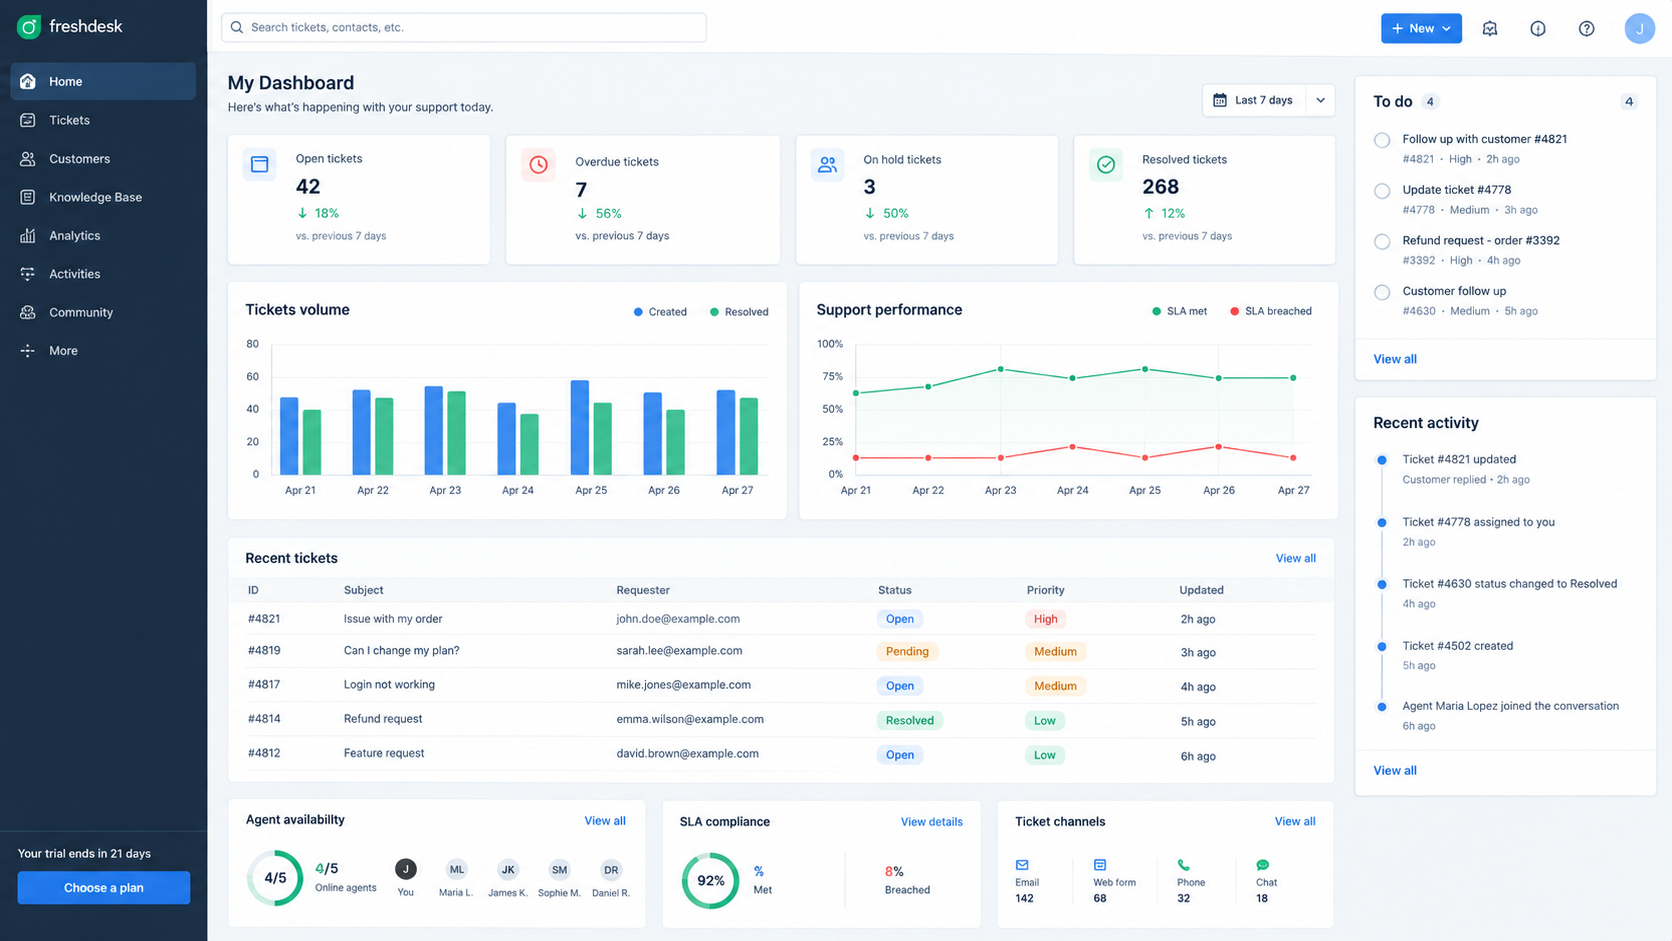
Task: Click View all under To do list
Action: [1395, 359]
